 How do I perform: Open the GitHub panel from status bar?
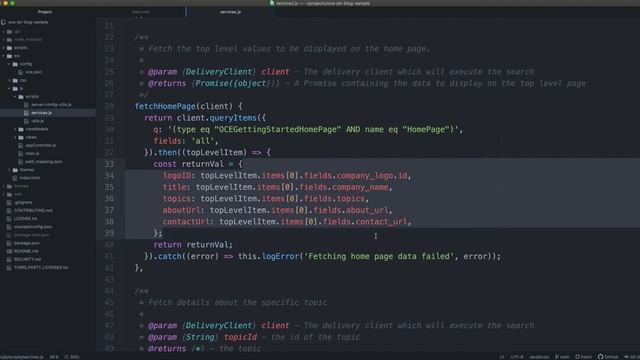608,357
